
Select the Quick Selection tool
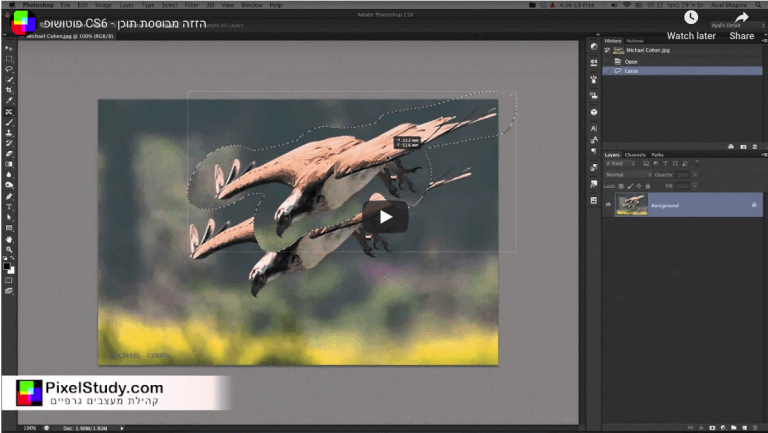(x=9, y=79)
